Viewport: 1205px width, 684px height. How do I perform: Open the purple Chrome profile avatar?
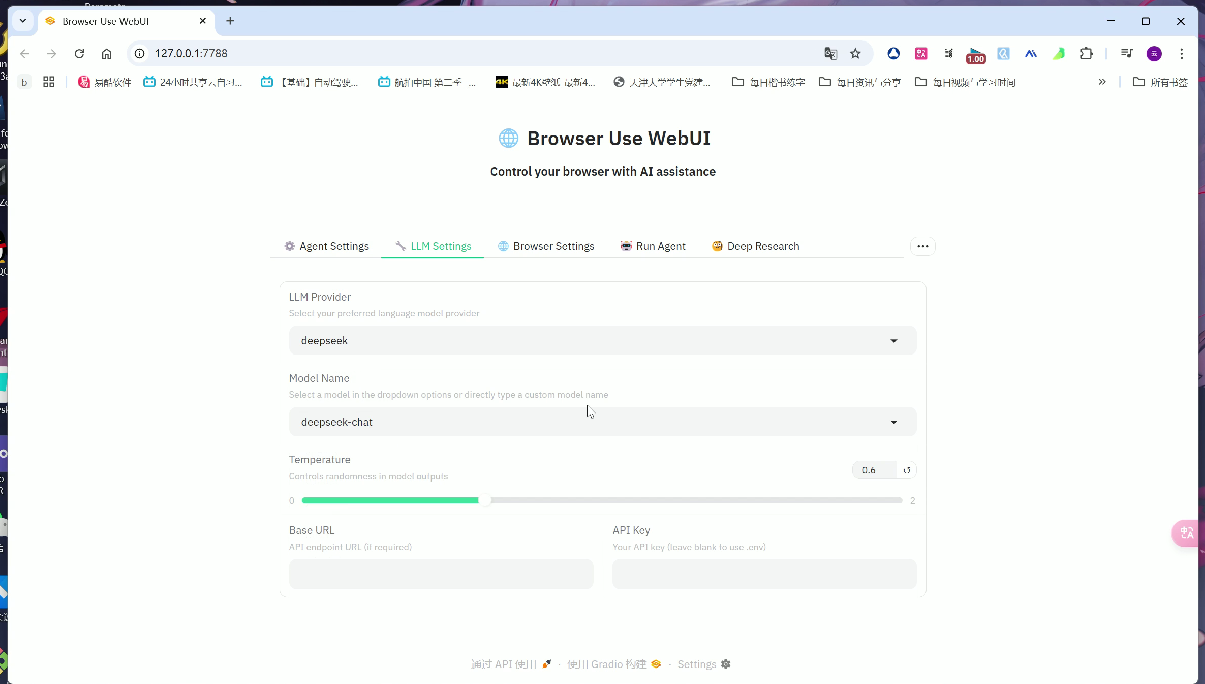pos(1154,53)
